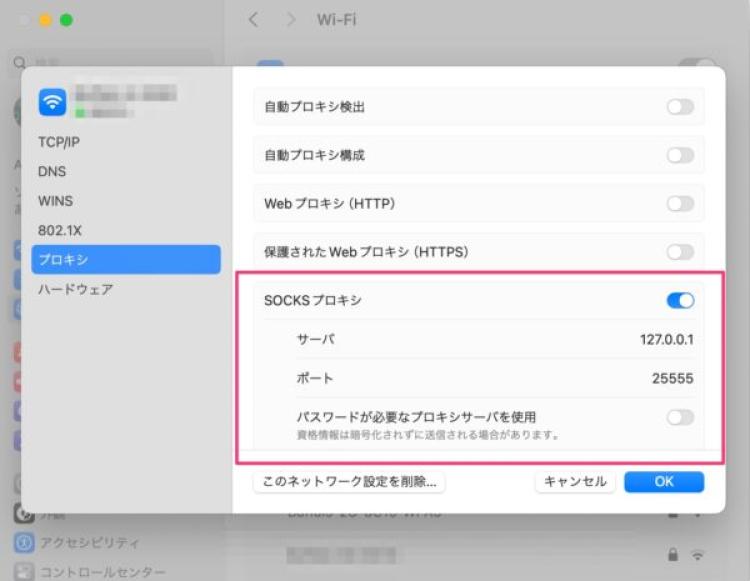Toggle 保護されたWebプロキシ (HTTPS) on
The height and width of the screenshot is (581, 750).
[680, 252]
